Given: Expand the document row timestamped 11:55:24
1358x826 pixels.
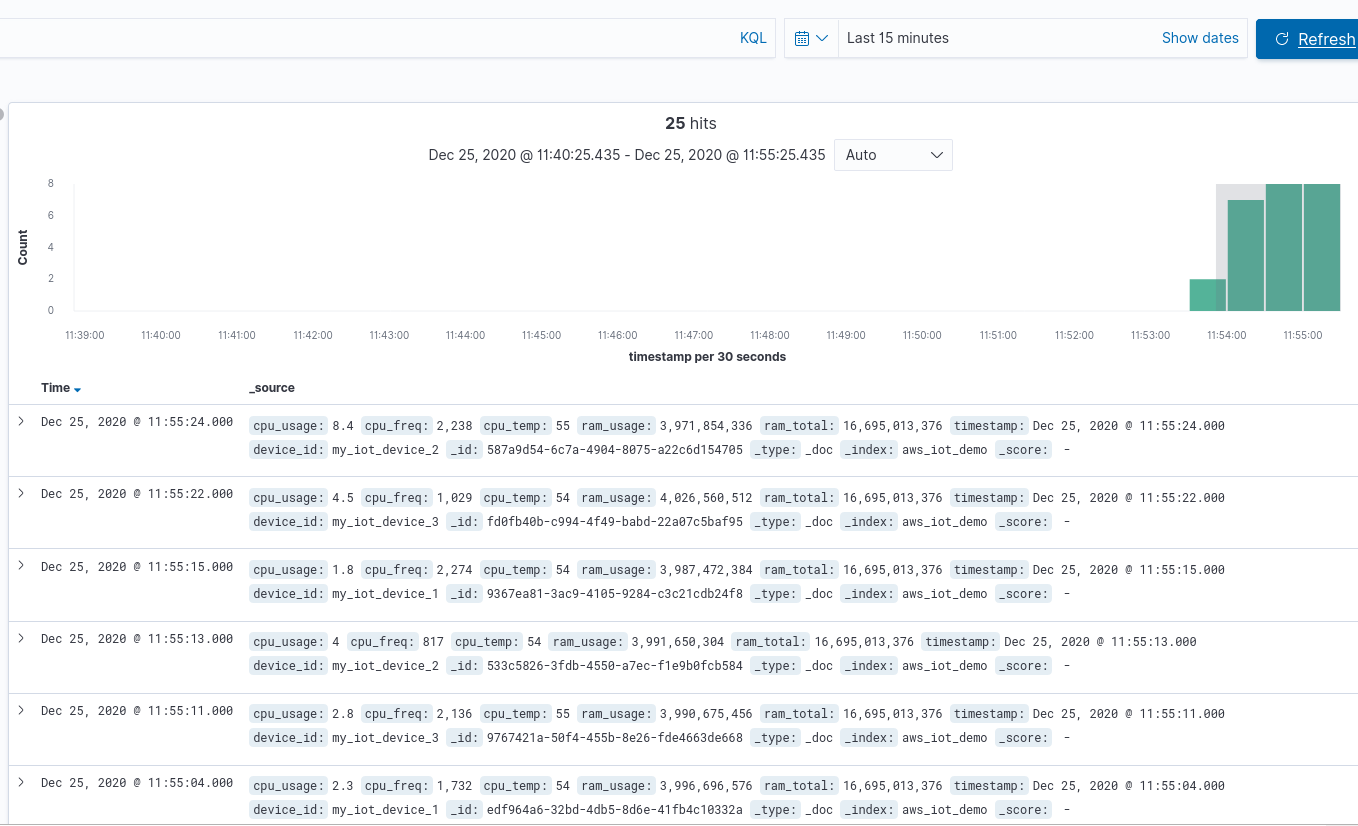Looking at the screenshot, I should (x=22, y=421).
